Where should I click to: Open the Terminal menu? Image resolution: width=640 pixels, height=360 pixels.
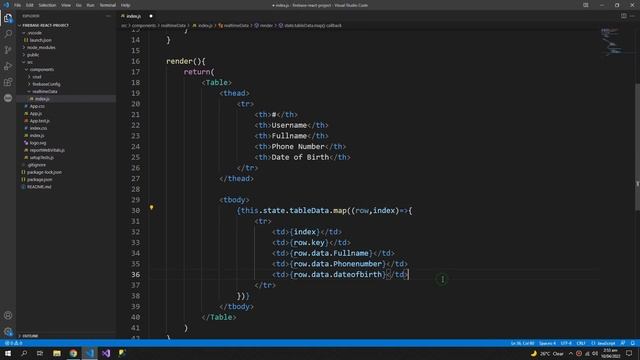coord(108,5)
